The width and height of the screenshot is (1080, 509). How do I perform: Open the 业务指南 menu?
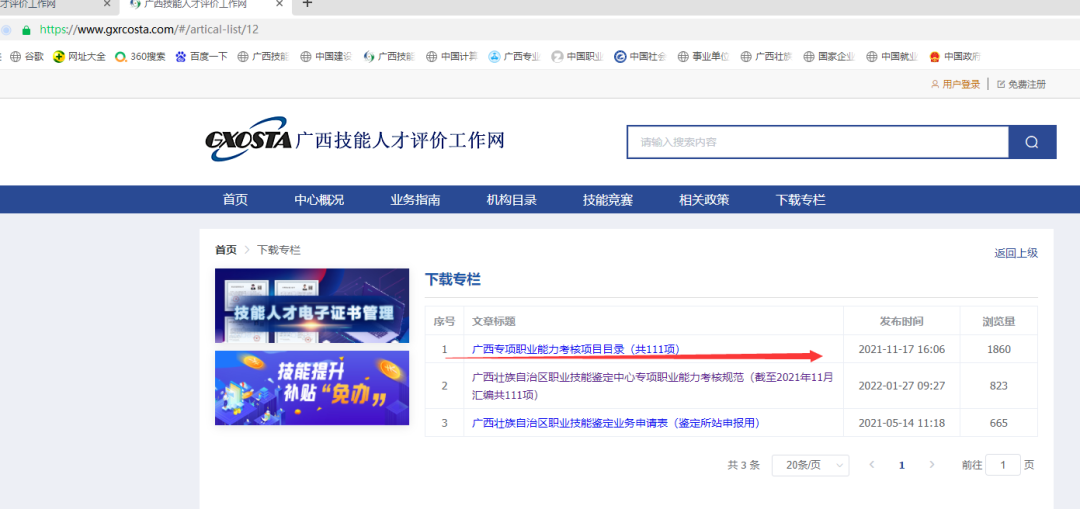(415, 200)
